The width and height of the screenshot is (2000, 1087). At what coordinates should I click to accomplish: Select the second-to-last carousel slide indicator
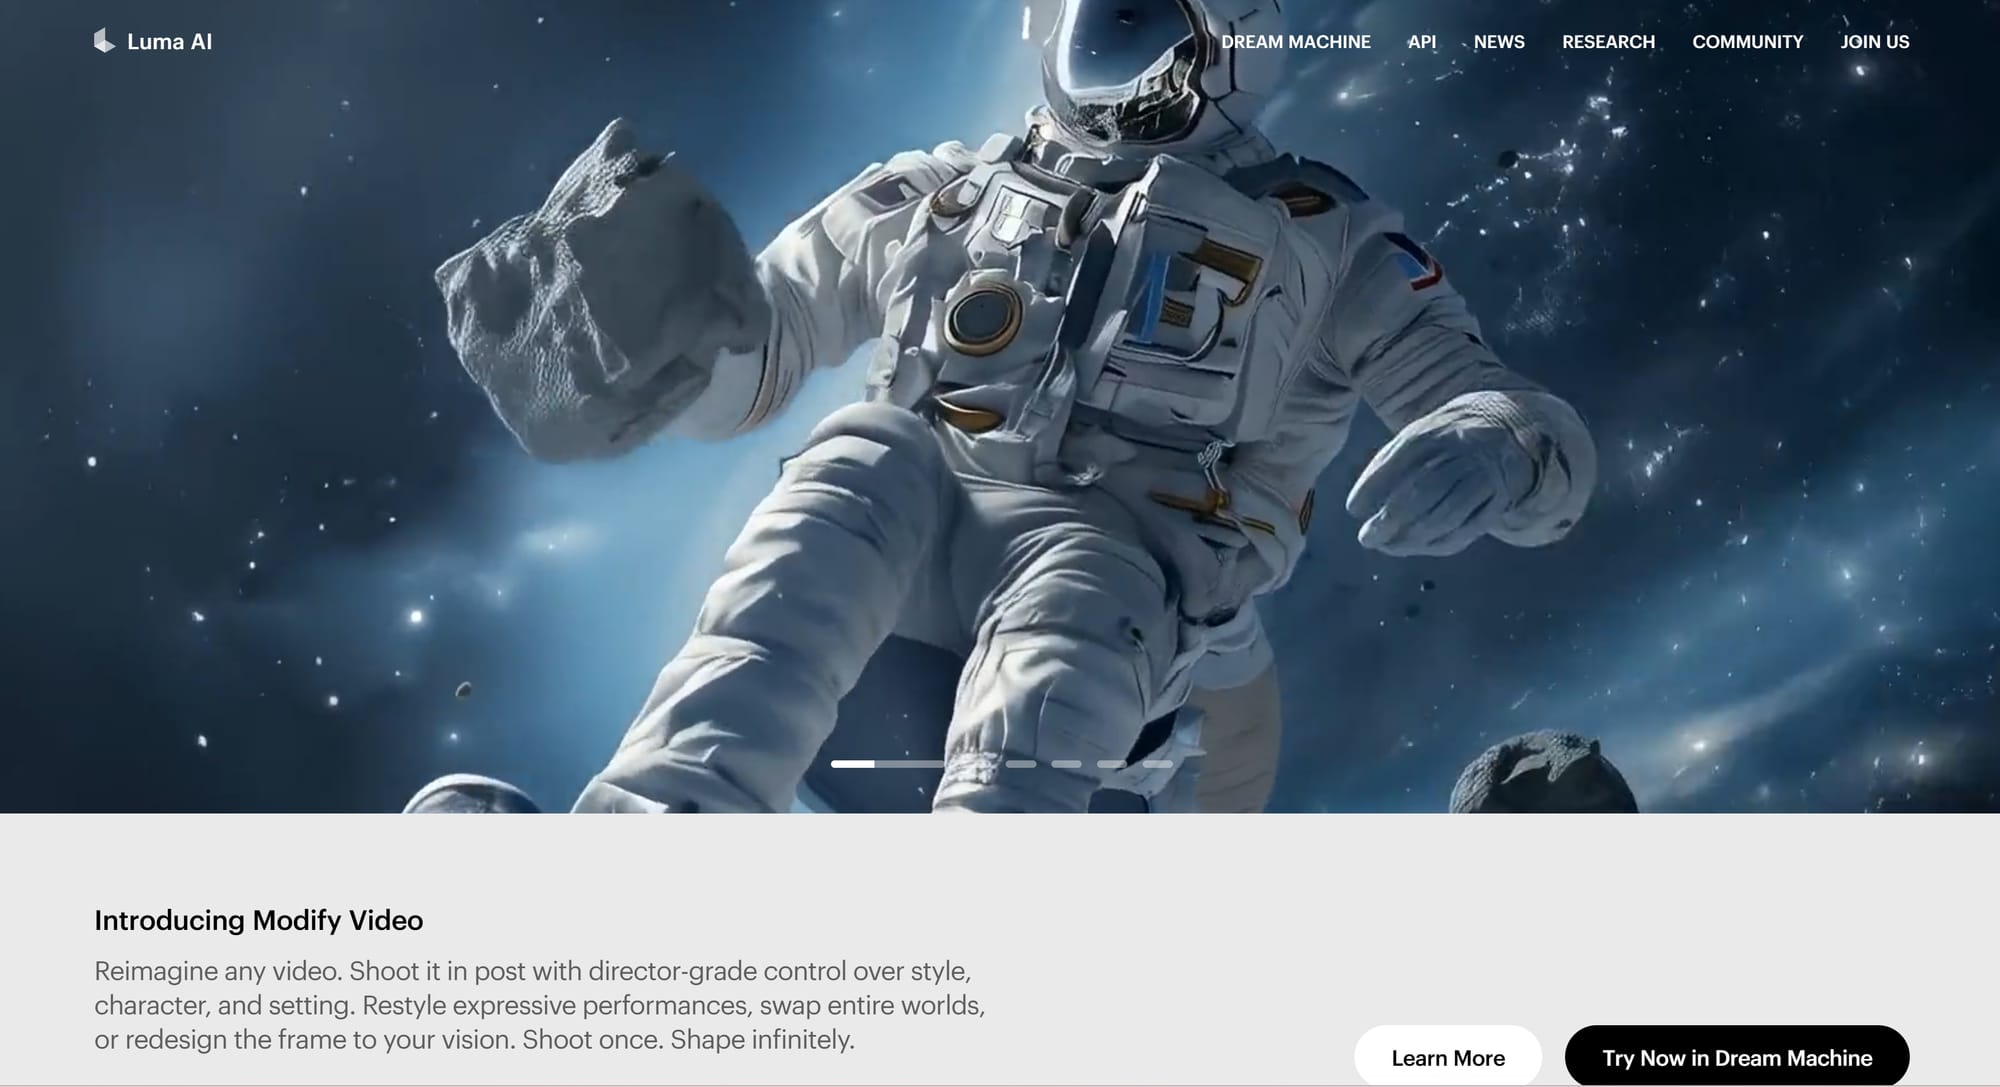coord(1111,764)
